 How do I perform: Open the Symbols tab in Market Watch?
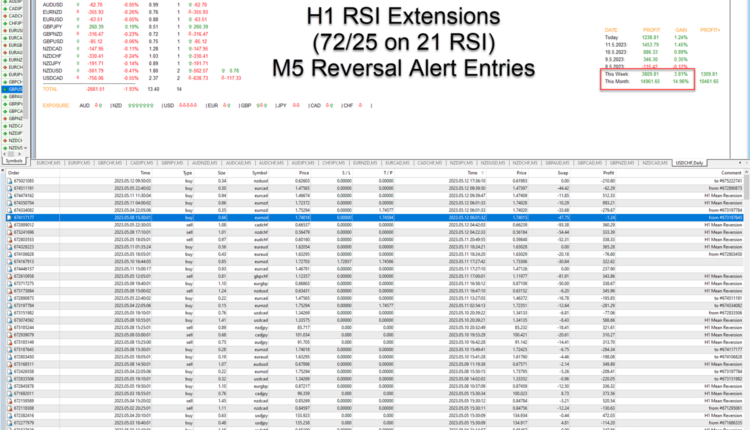15,159
